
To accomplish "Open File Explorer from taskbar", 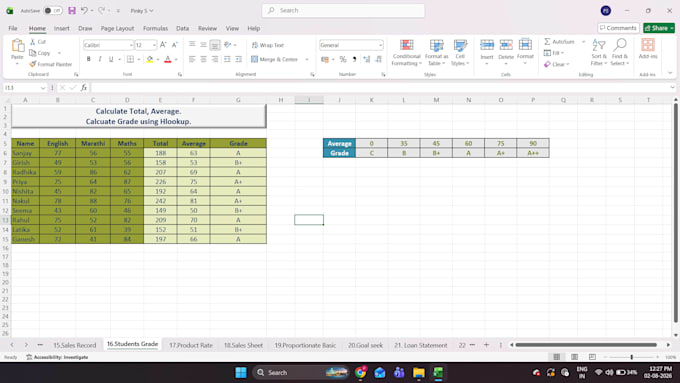I will click(418, 372).
